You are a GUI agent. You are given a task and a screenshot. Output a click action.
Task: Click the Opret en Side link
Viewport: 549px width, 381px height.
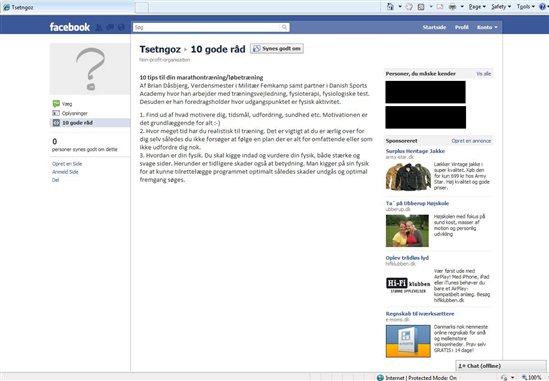(67, 164)
